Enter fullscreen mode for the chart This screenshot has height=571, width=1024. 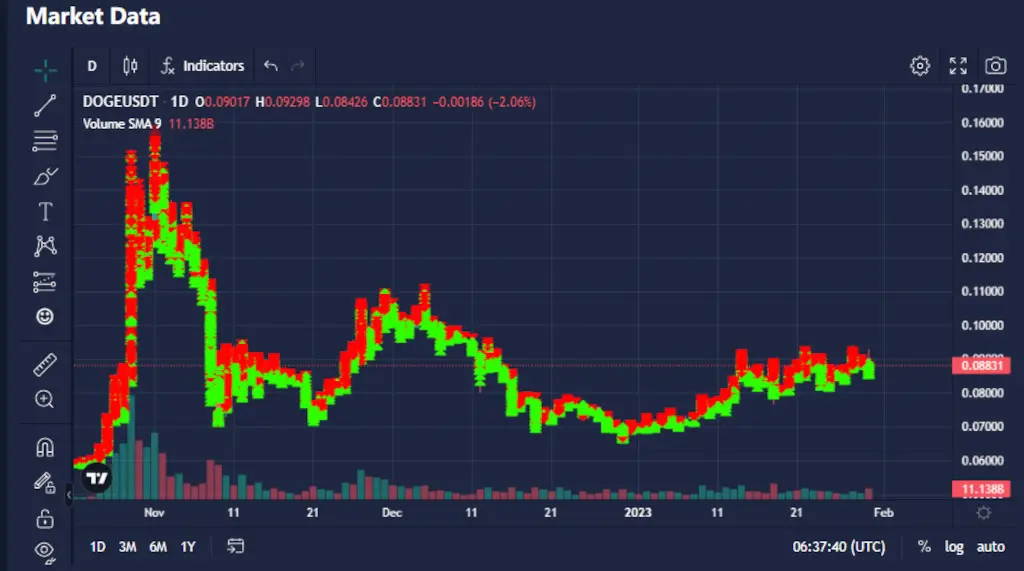pos(957,66)
